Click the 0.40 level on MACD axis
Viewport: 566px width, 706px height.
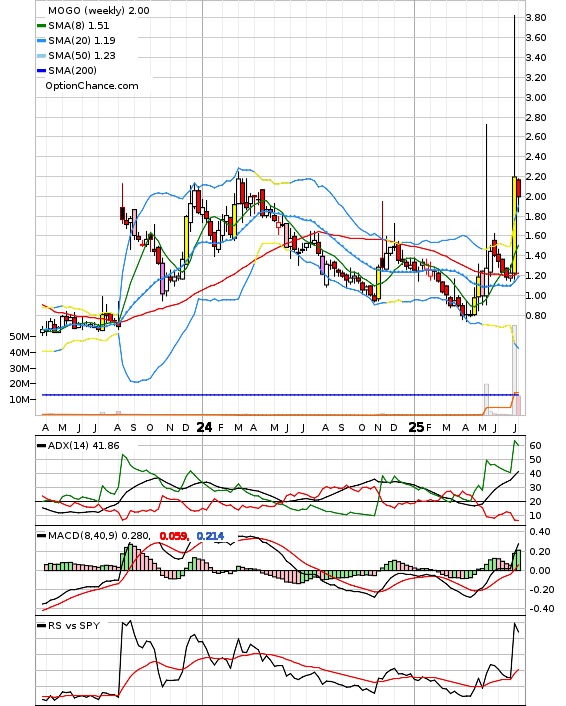point(539,532)
